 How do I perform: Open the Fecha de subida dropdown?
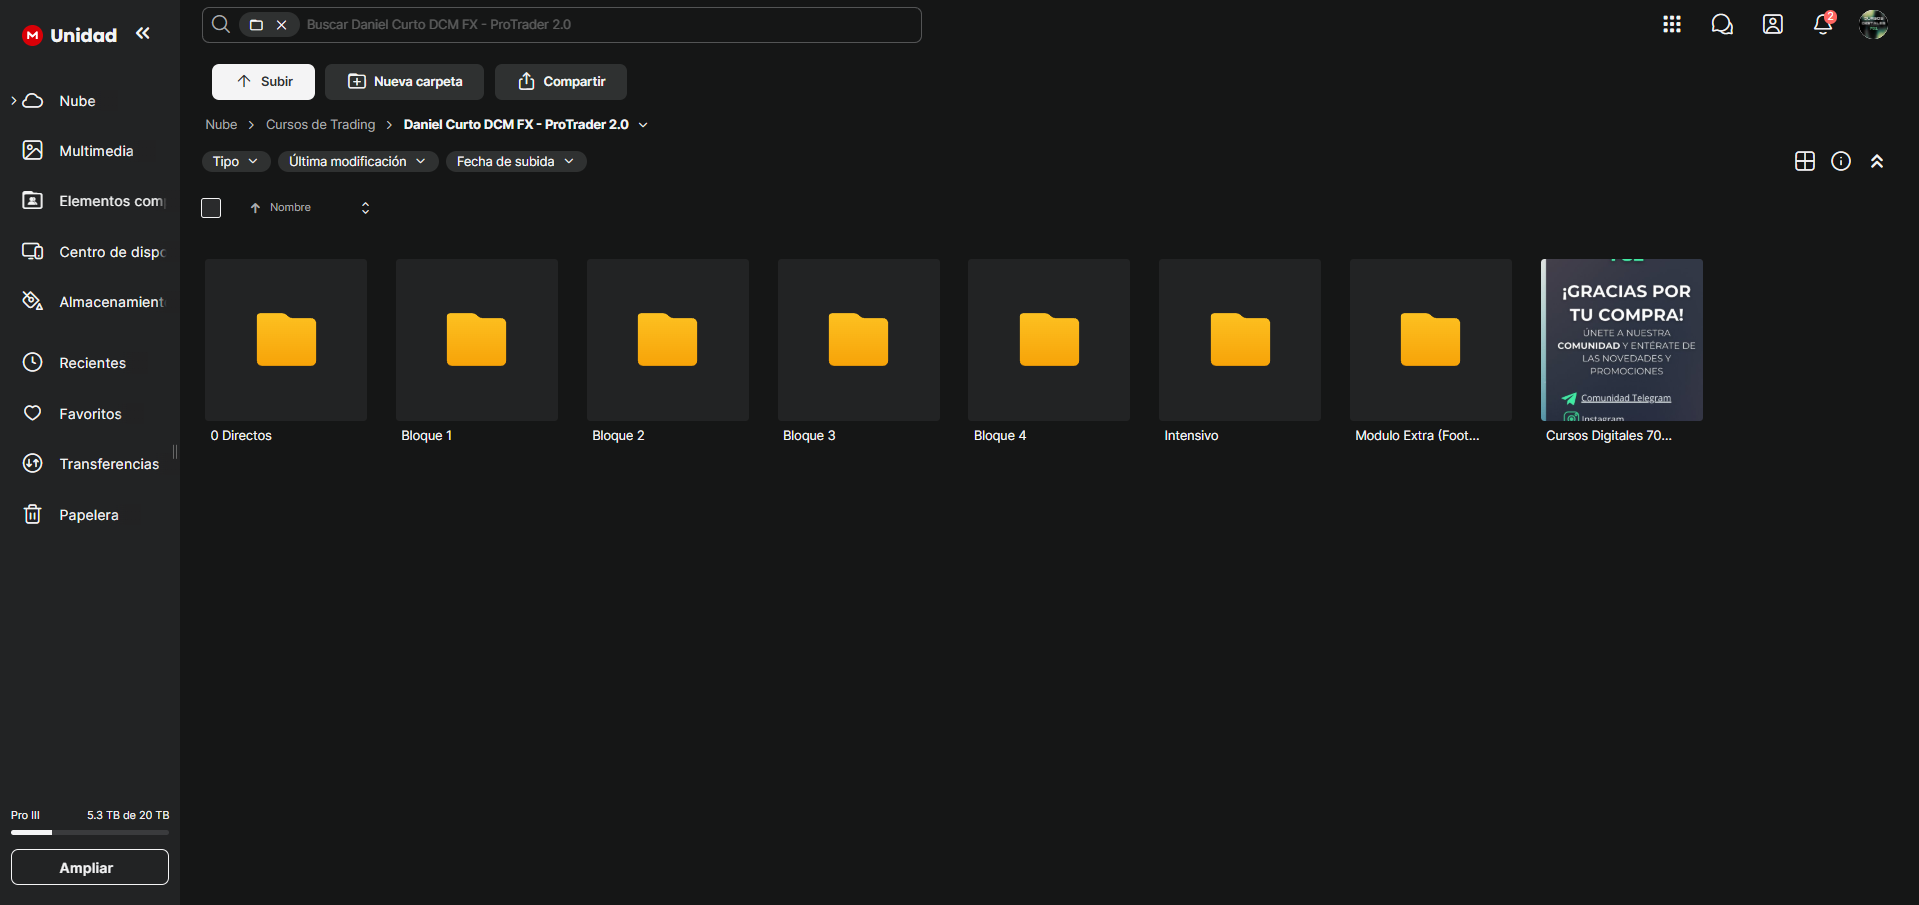515,161
